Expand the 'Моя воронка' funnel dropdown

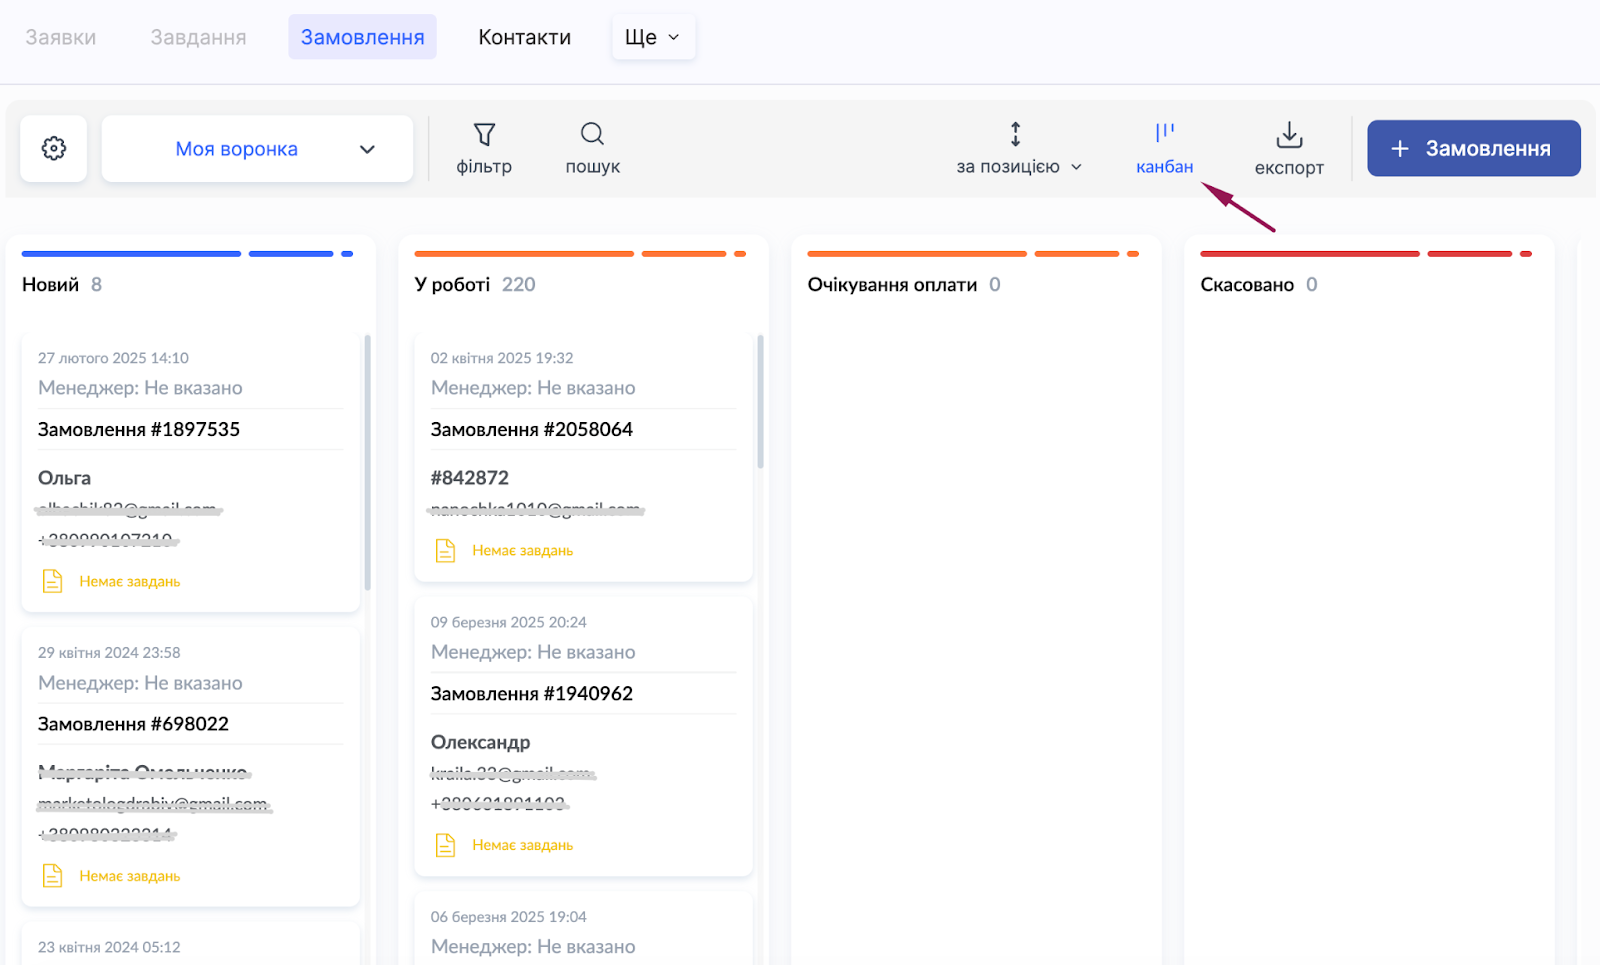tap(257, 149)
